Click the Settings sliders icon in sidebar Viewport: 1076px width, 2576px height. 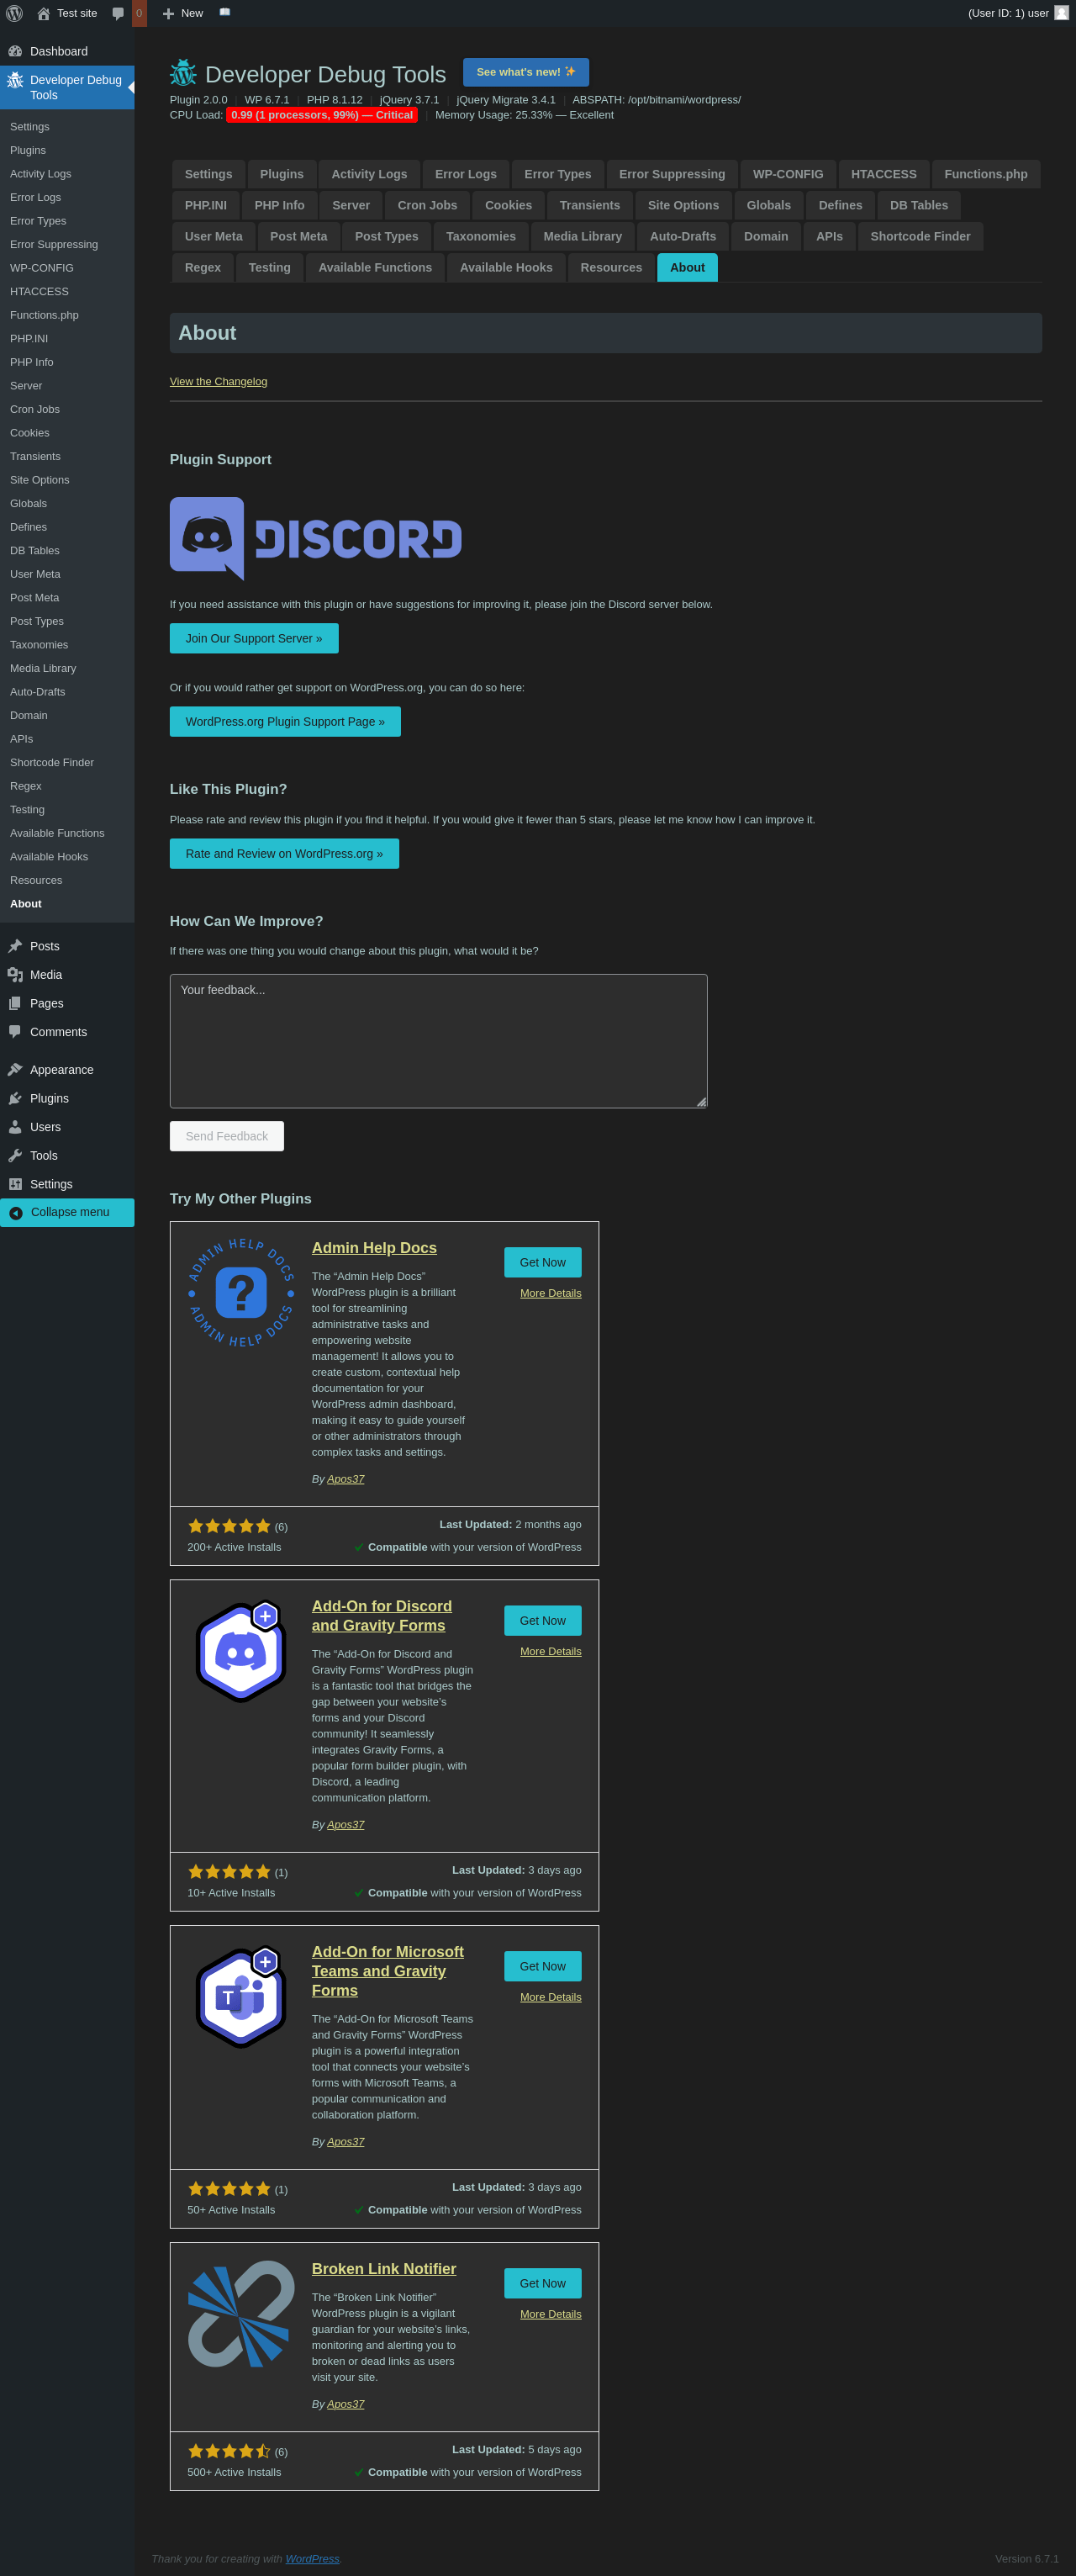click(15, 1184)
